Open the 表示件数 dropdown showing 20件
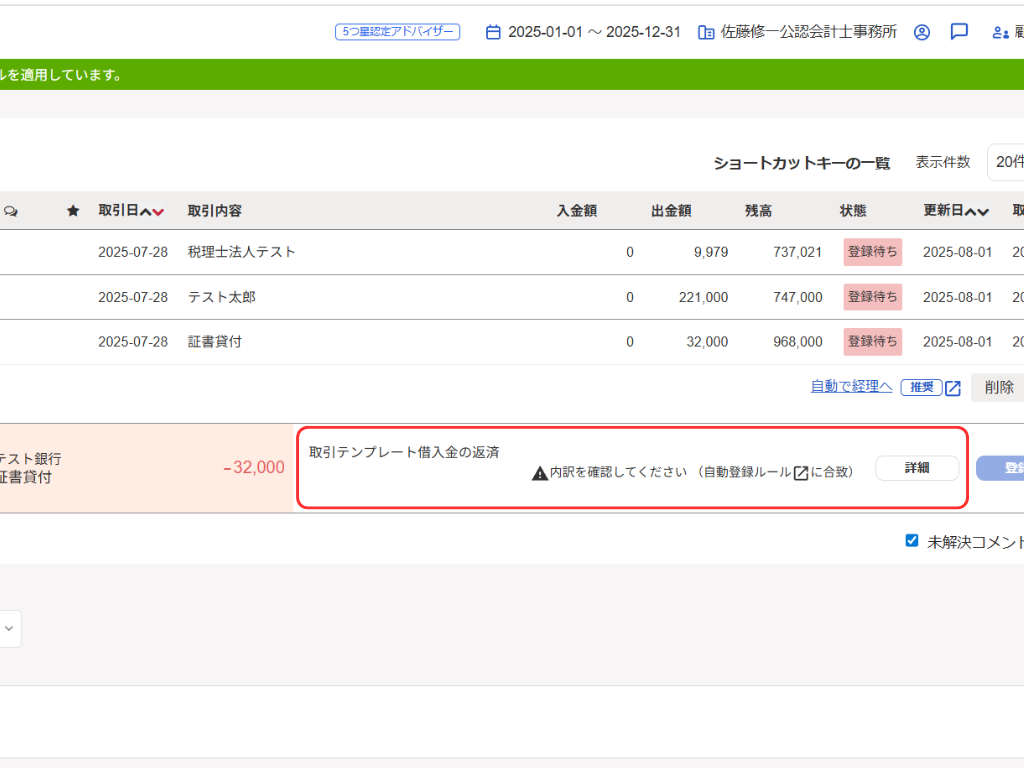Screen dimensions: 1024x768 [x=1006, y=162]
